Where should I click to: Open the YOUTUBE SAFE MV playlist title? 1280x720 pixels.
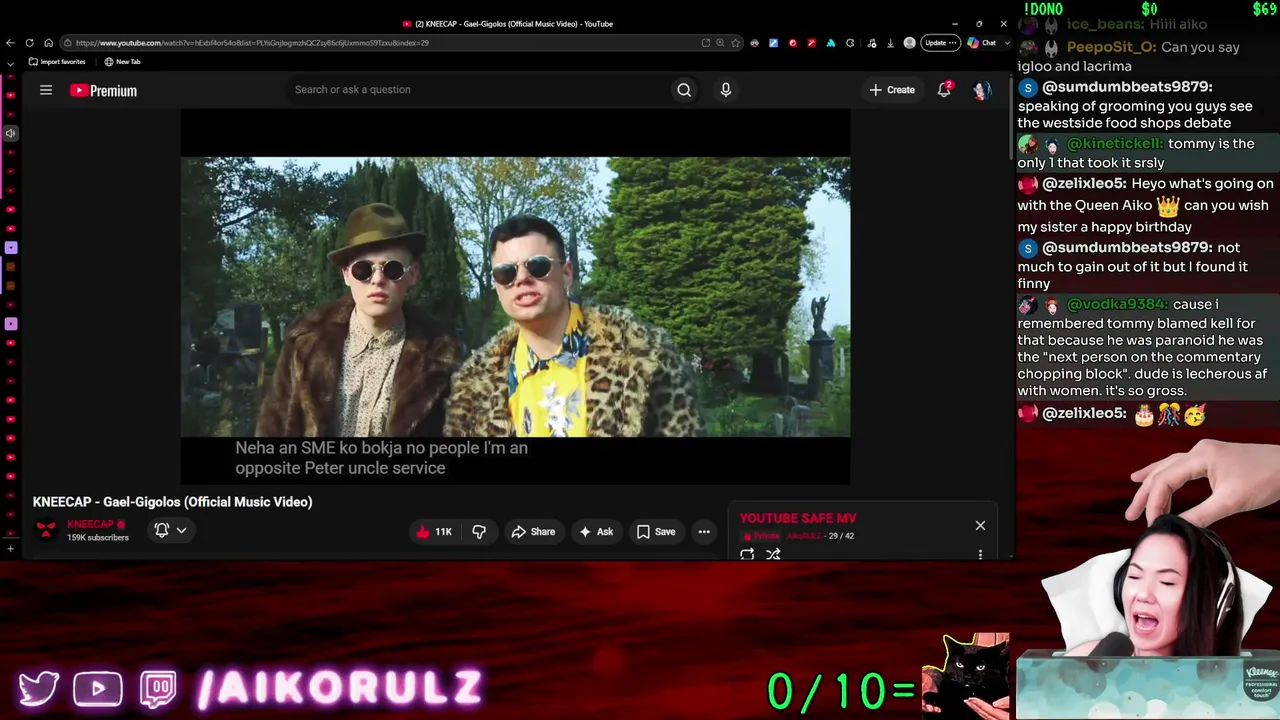pos(798,518)
